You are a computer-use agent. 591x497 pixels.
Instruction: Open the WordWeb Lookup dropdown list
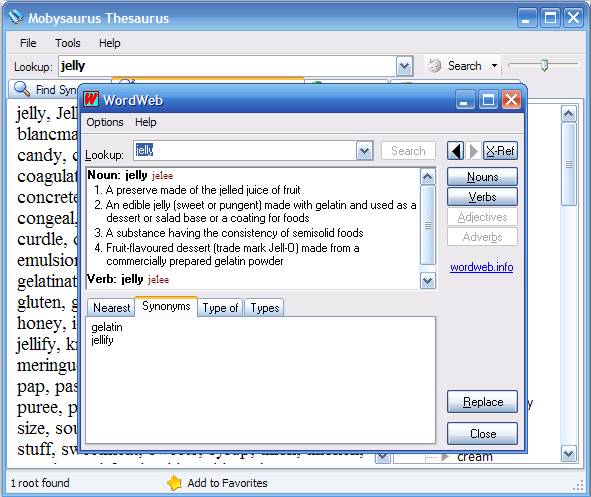[364, 151]
